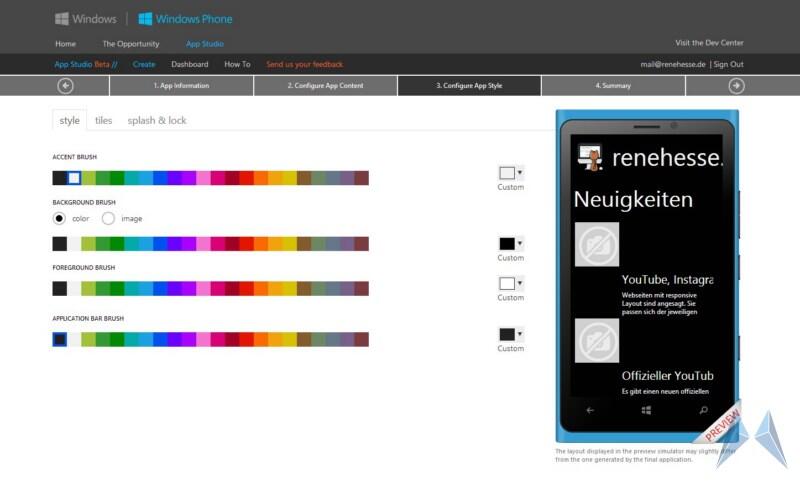Go to step 2 Configure App Content

tap(325, 86)
